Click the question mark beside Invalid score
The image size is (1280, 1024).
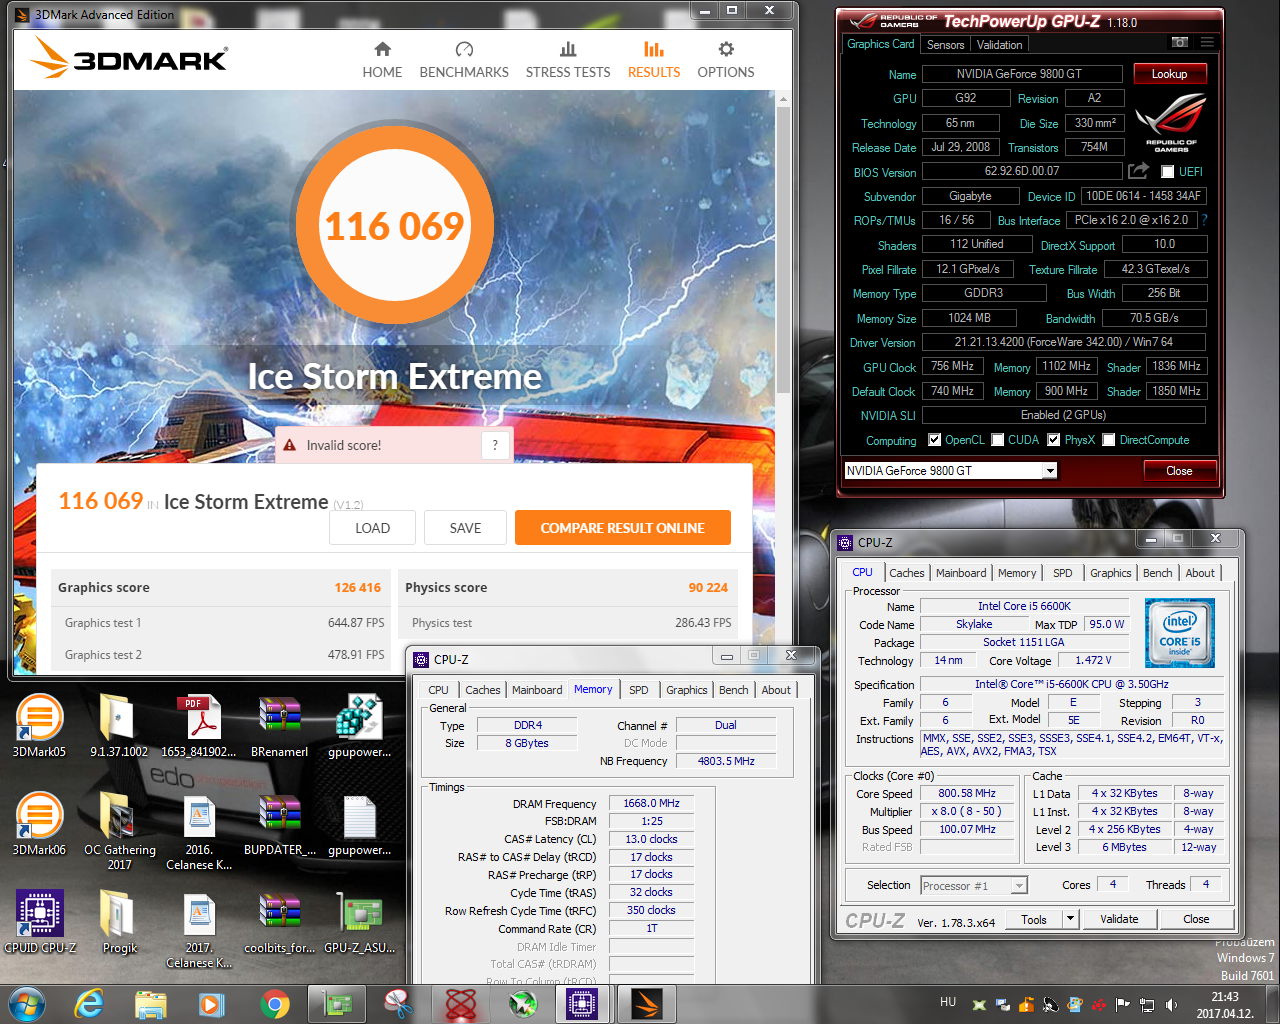click(495, 445)
